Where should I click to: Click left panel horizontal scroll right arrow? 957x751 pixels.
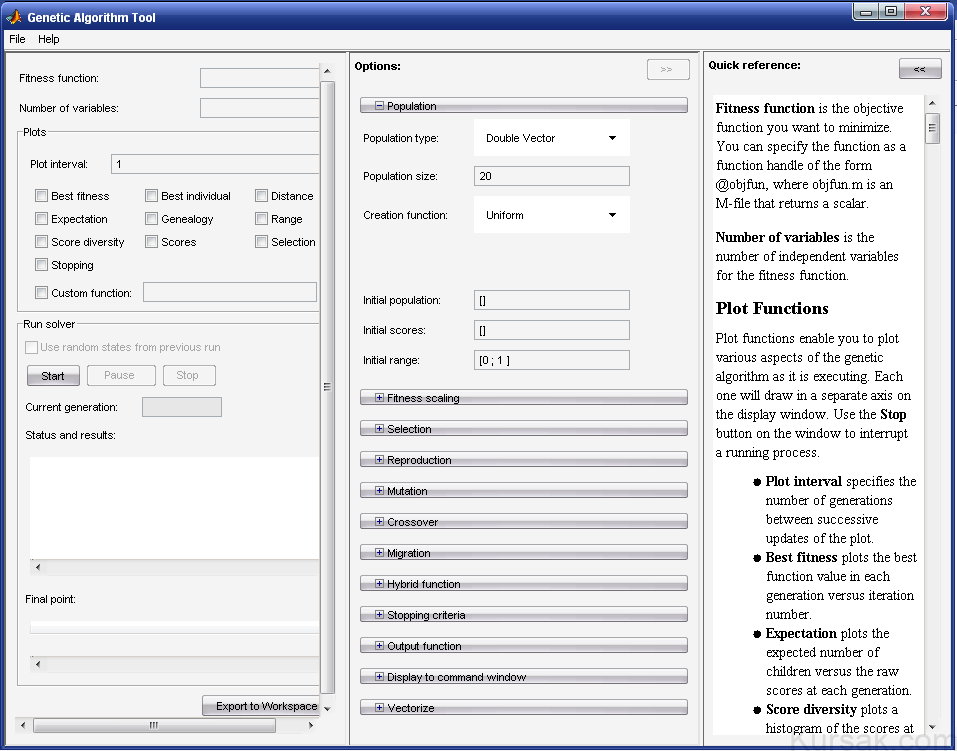[x=311, y=725]
